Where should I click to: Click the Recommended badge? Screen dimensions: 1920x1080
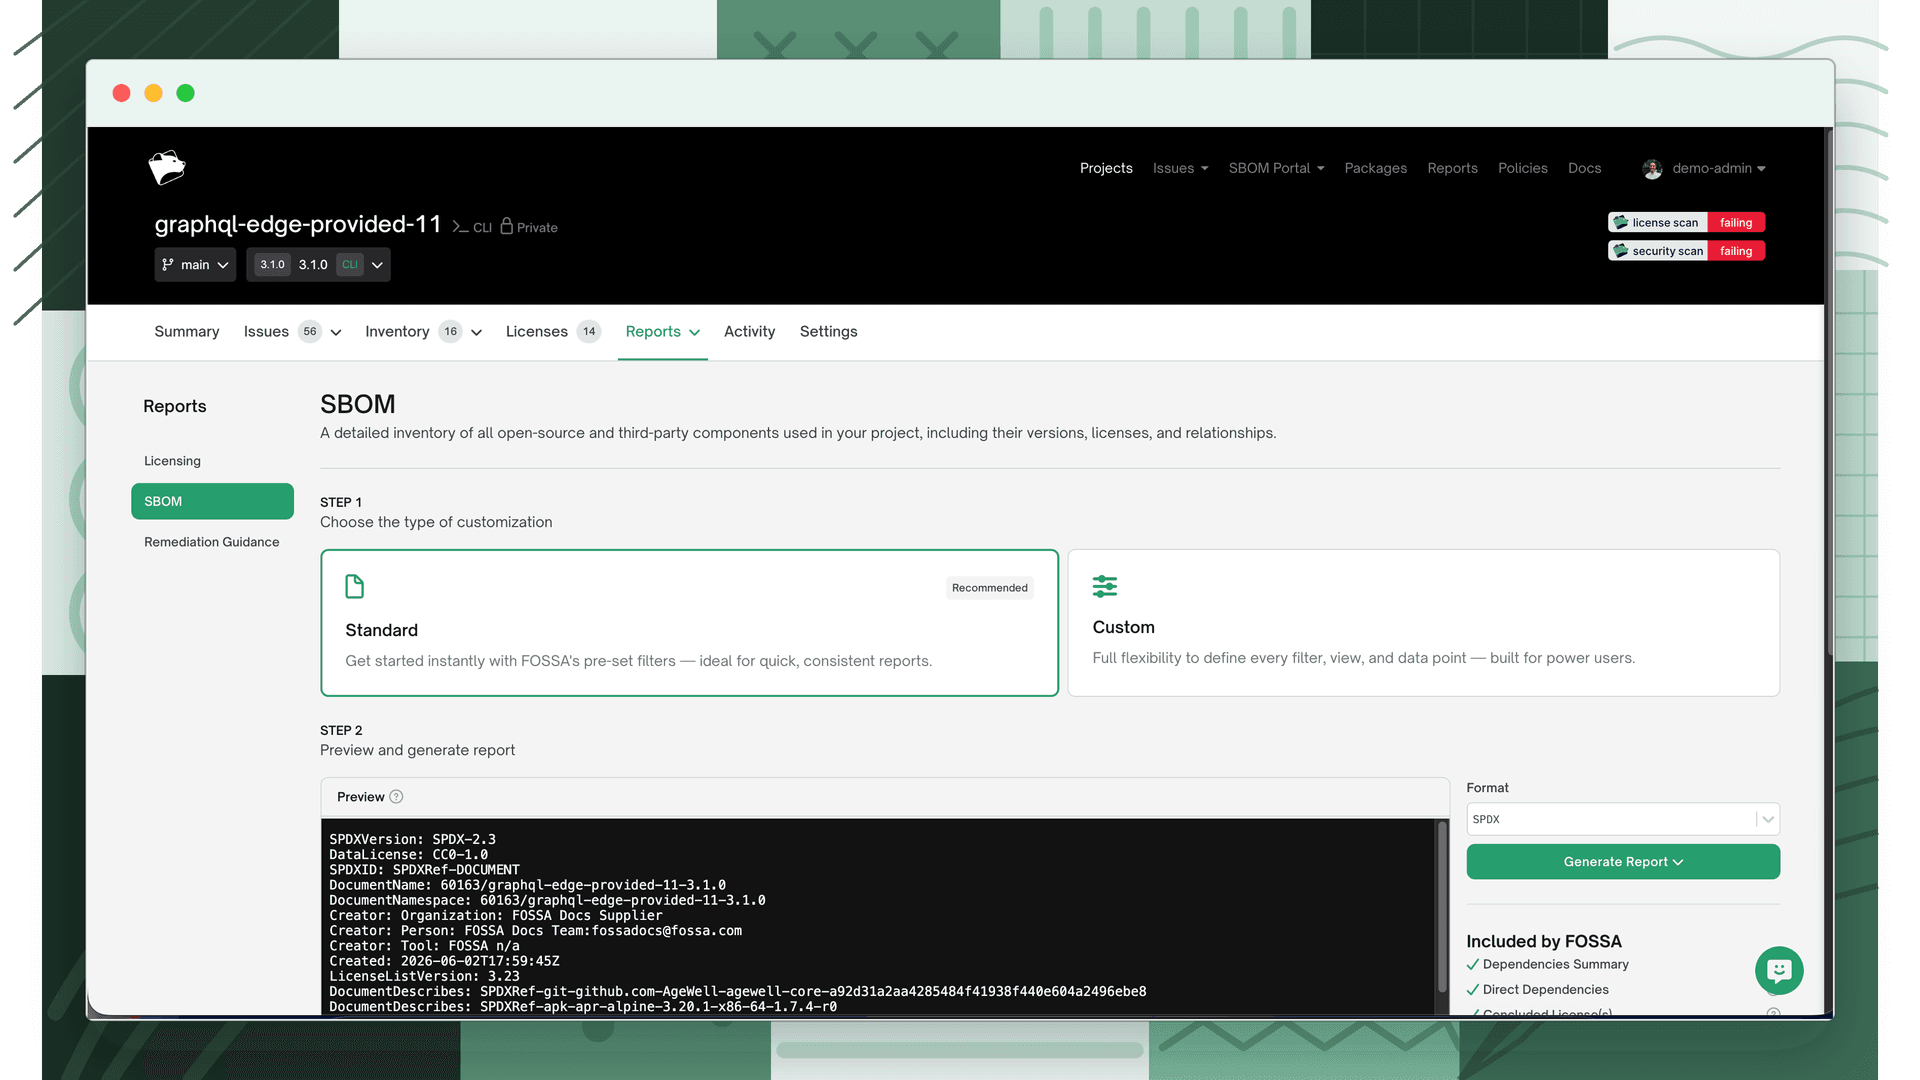tap(989, 588)
